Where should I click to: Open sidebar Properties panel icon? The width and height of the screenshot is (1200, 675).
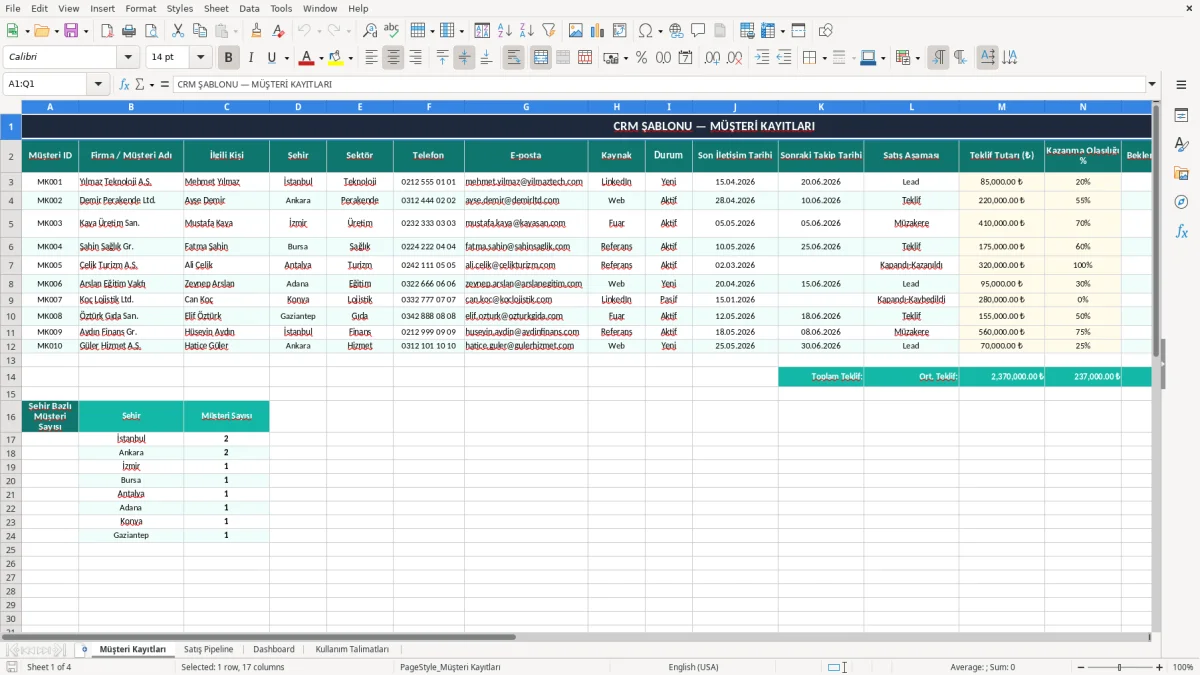point(1181,115)
